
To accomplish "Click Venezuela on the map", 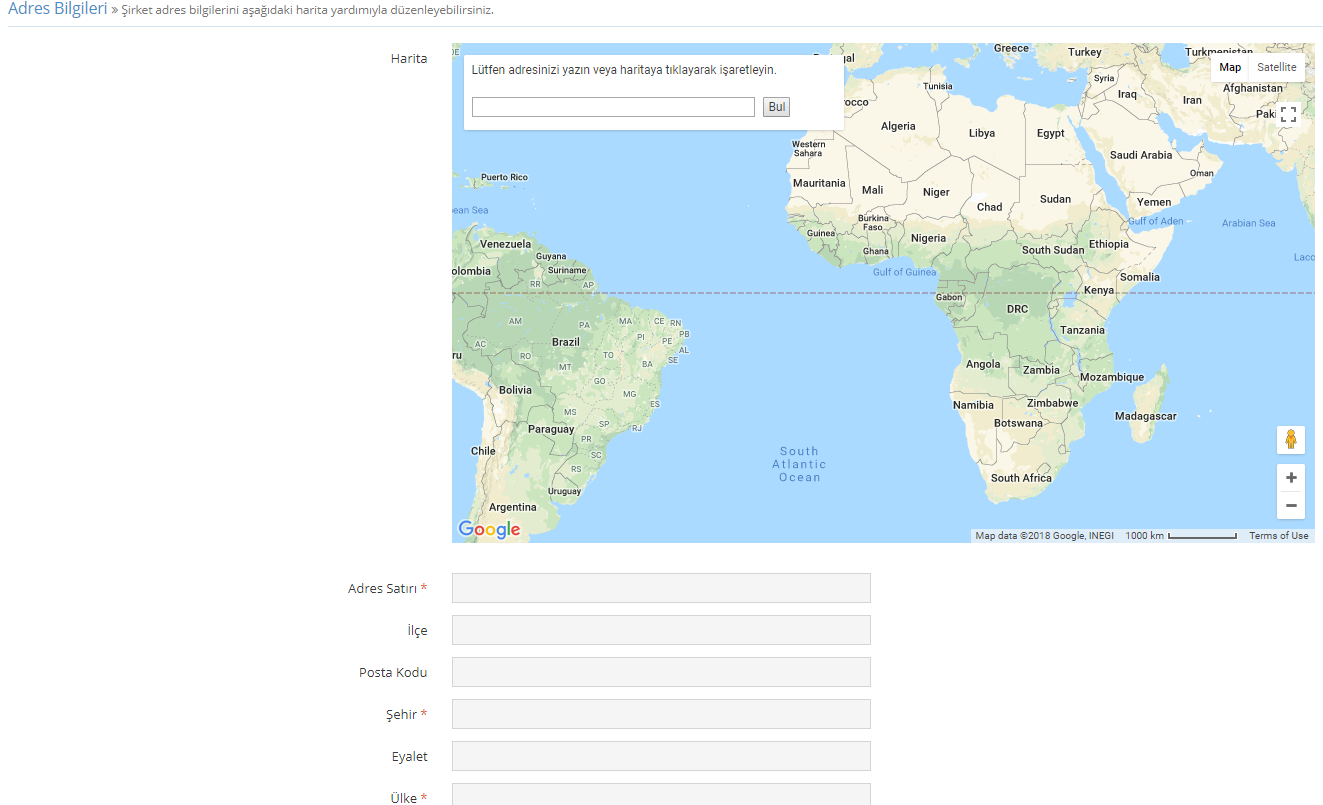I will click(506, 244).
